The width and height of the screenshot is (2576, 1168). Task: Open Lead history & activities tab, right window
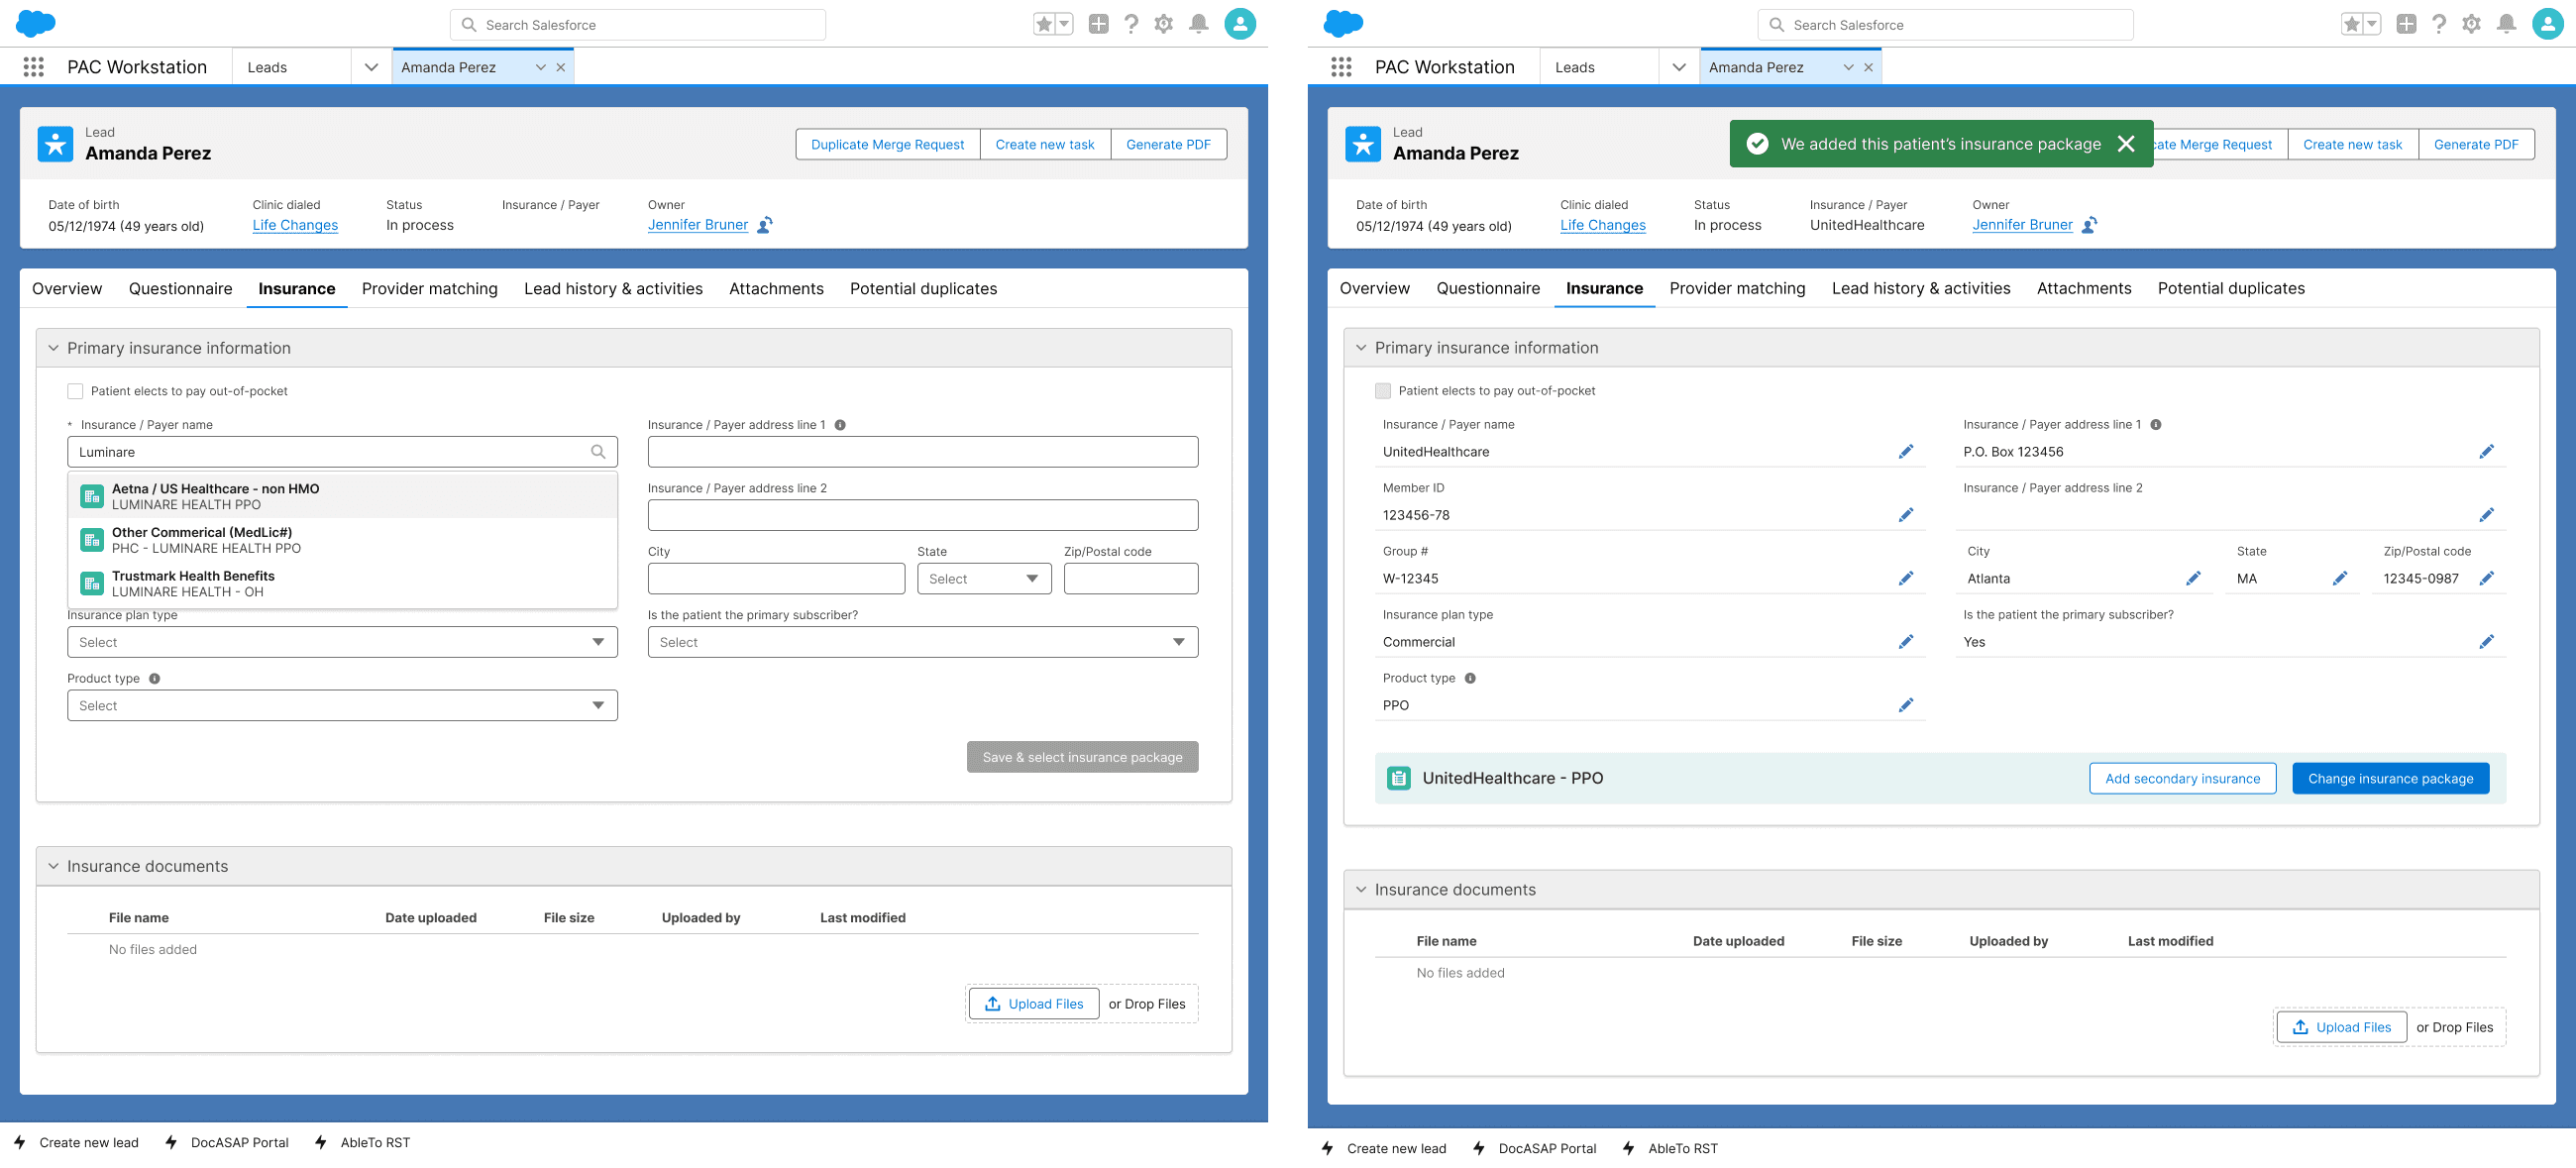1920,289
